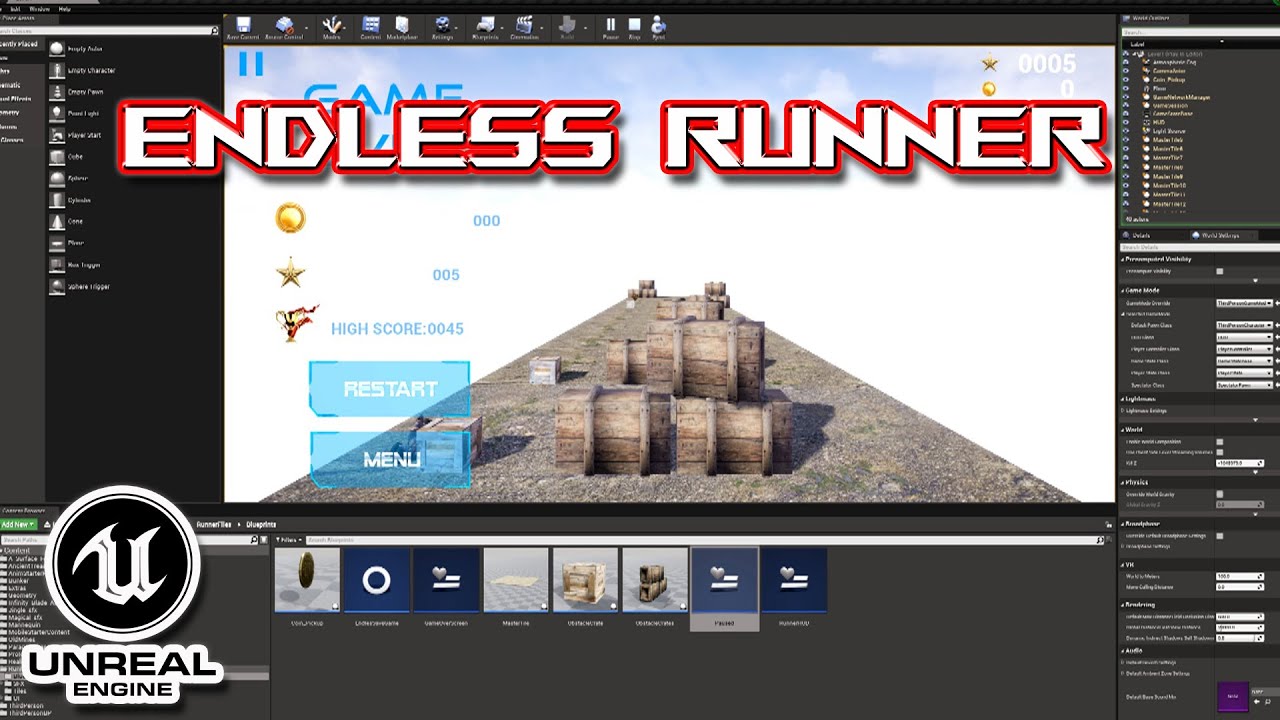The width and height of the screenshot is (1280, 720).
Task: Click the Add New button in Content Browser
Action: (x=18, y=524)
